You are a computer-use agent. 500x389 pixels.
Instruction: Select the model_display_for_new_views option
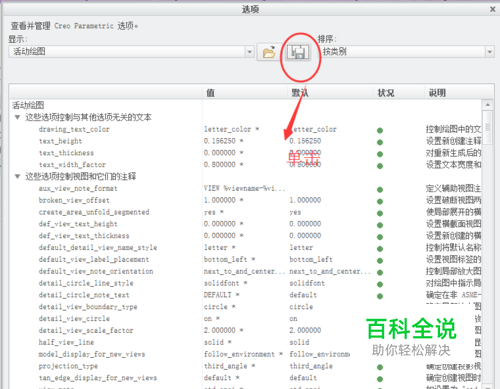[x=92, y=354]
